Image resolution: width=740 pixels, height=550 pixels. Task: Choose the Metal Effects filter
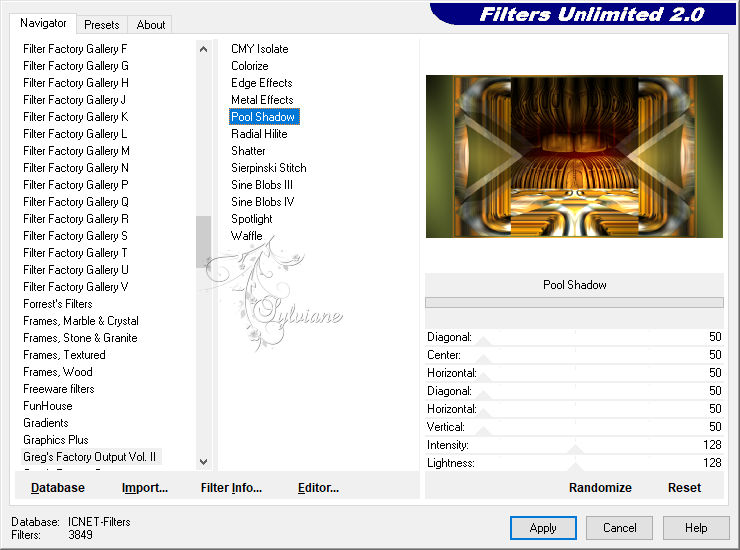pyautogui.click(x=262, y=100)
